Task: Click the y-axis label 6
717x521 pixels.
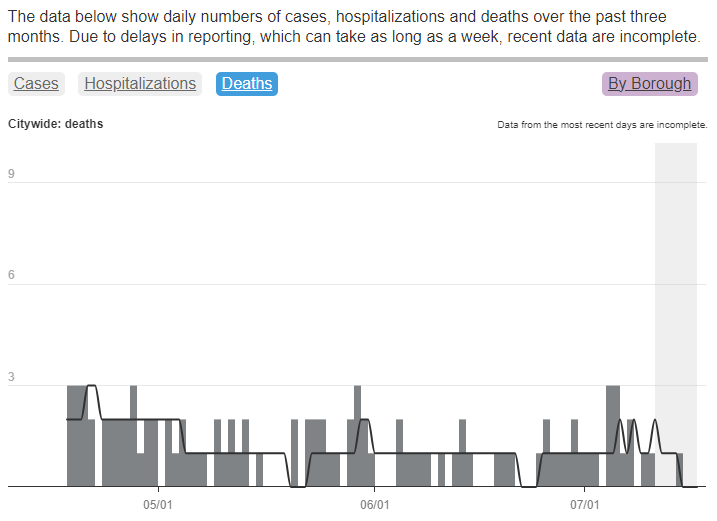Action: click(x=11, y=277)
